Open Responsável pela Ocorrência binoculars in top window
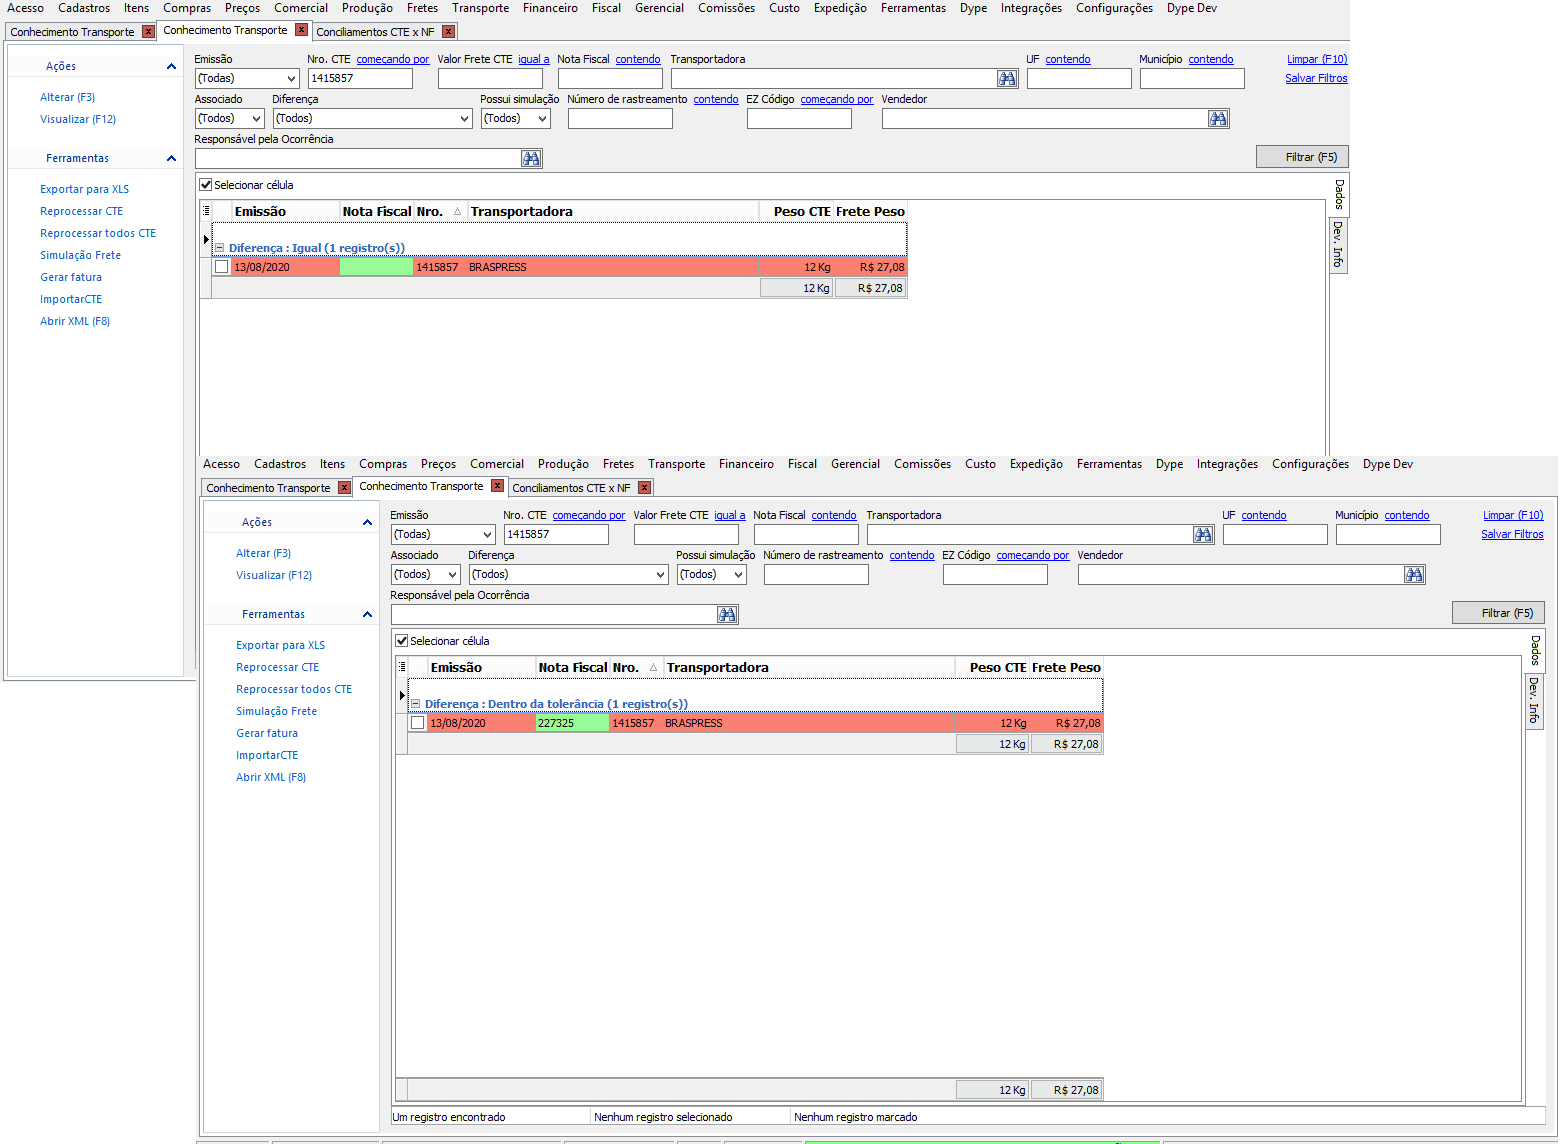1560x1144 pixels. [531, 159]
